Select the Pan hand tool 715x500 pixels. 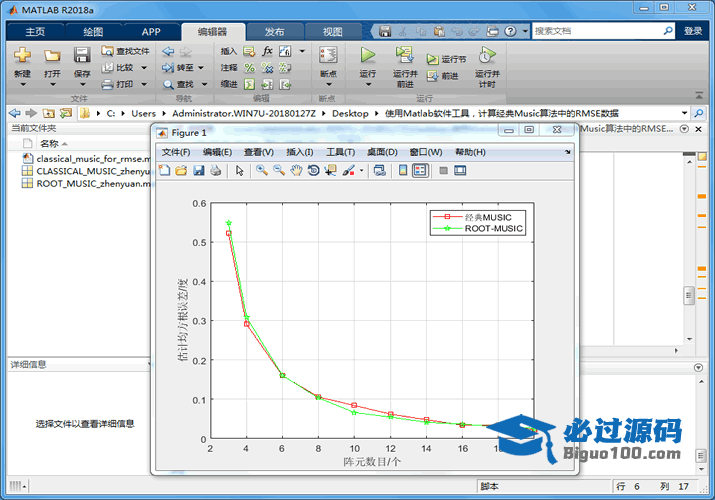[x=296, y=171]
